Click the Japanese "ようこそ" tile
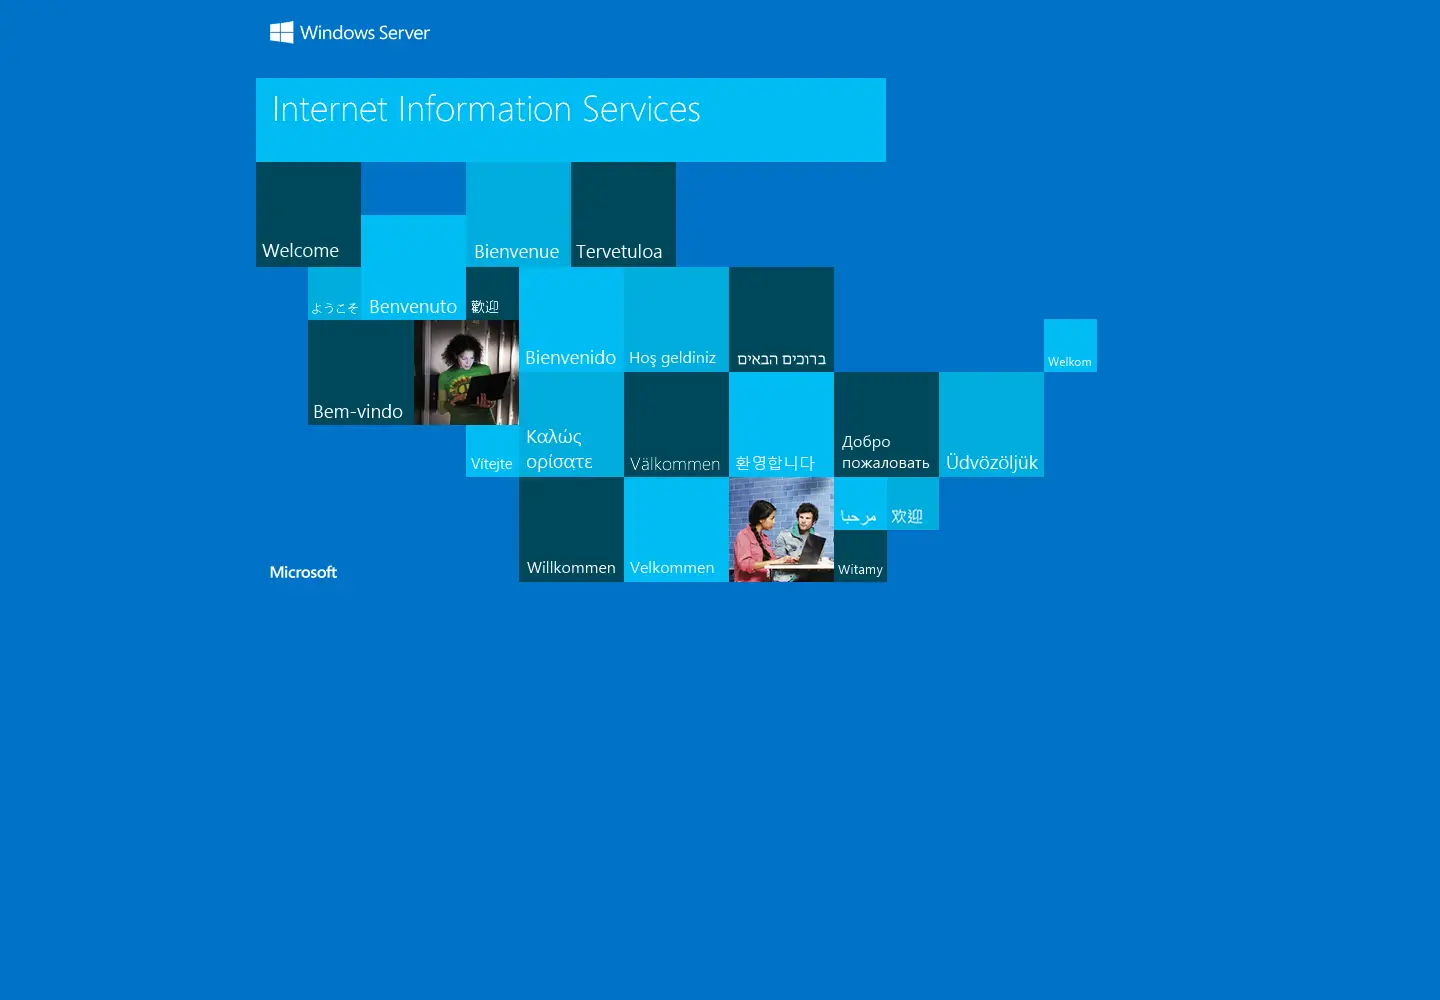1440x1000 pixels. pos(334,293)
